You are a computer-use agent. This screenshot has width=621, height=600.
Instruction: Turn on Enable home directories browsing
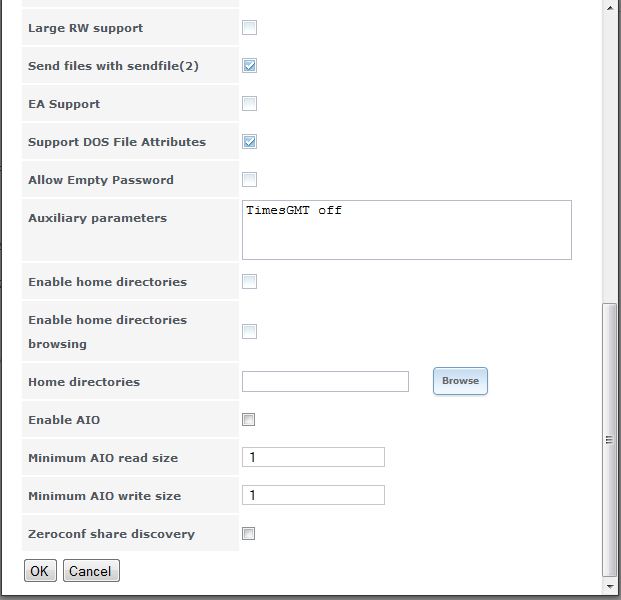coord(249,332)
